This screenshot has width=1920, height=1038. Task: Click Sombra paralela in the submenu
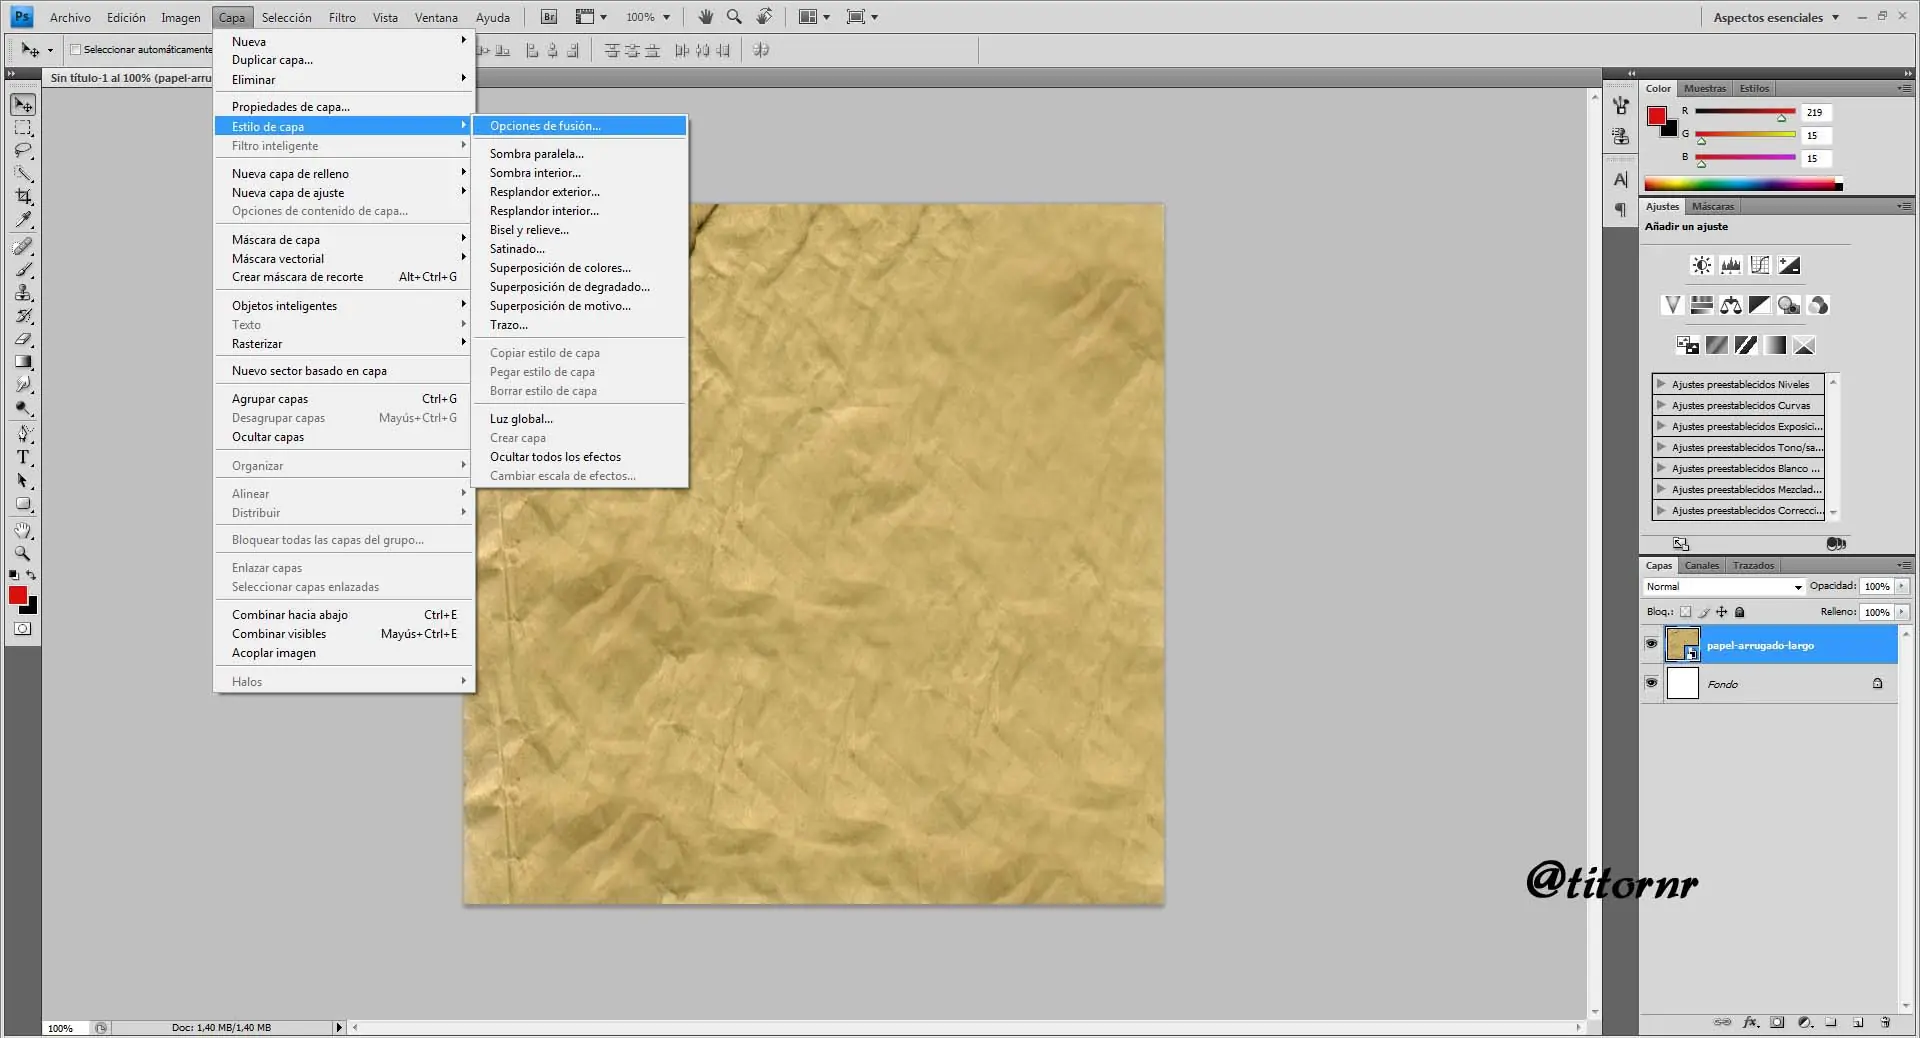(x=536, y=154)
